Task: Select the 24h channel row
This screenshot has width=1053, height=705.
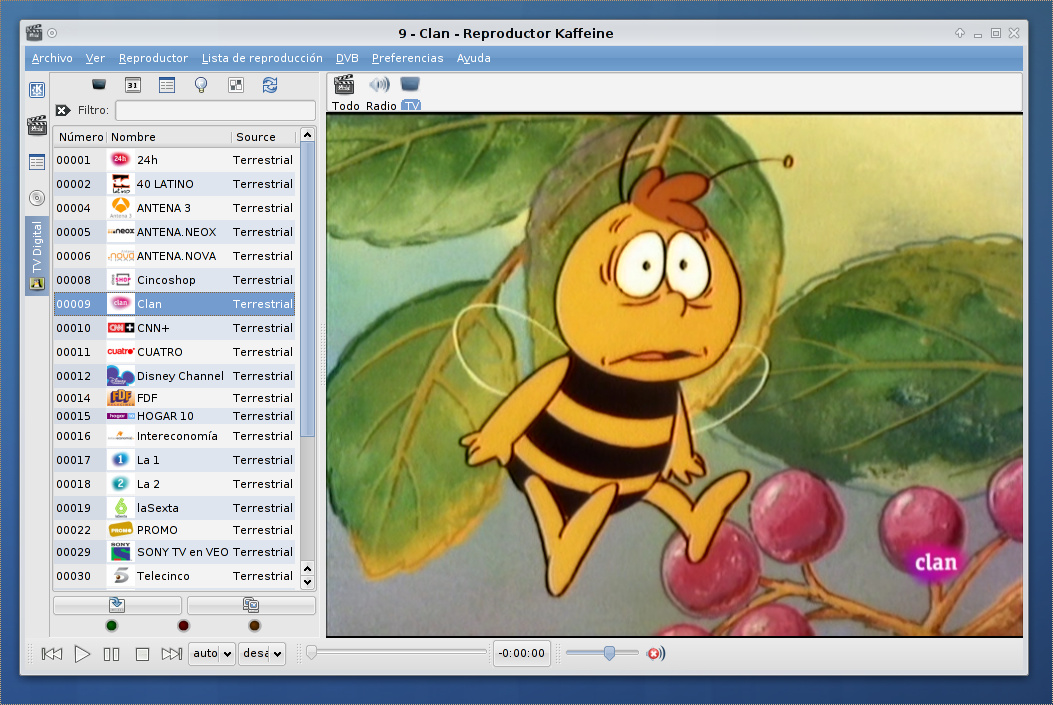Action: pos(175,160)
